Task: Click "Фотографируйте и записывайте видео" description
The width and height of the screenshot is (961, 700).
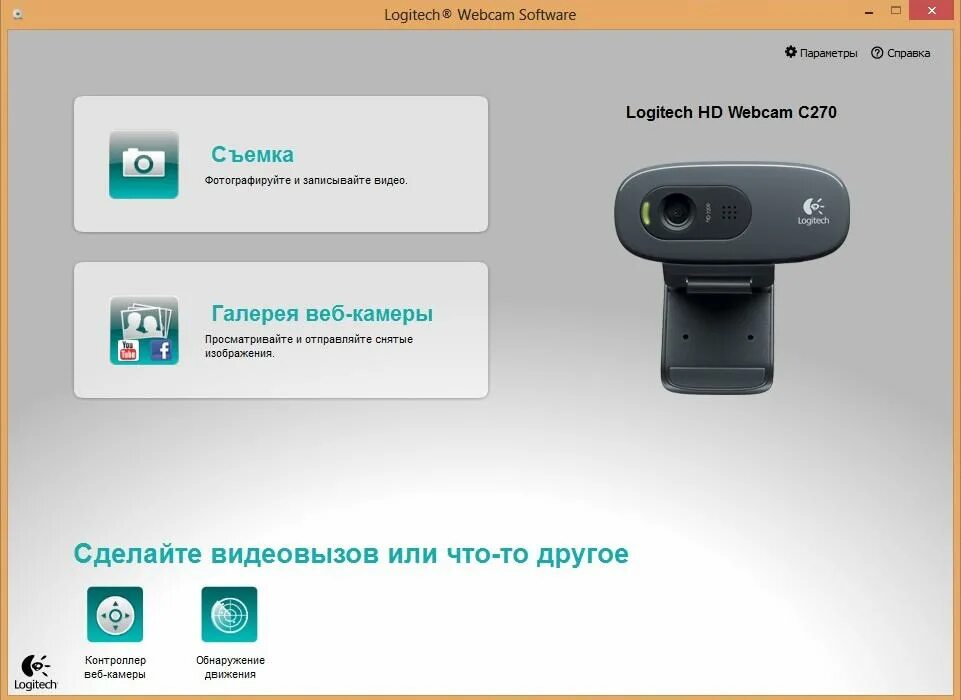Action: pyautogui.click(x=306, y=180)
